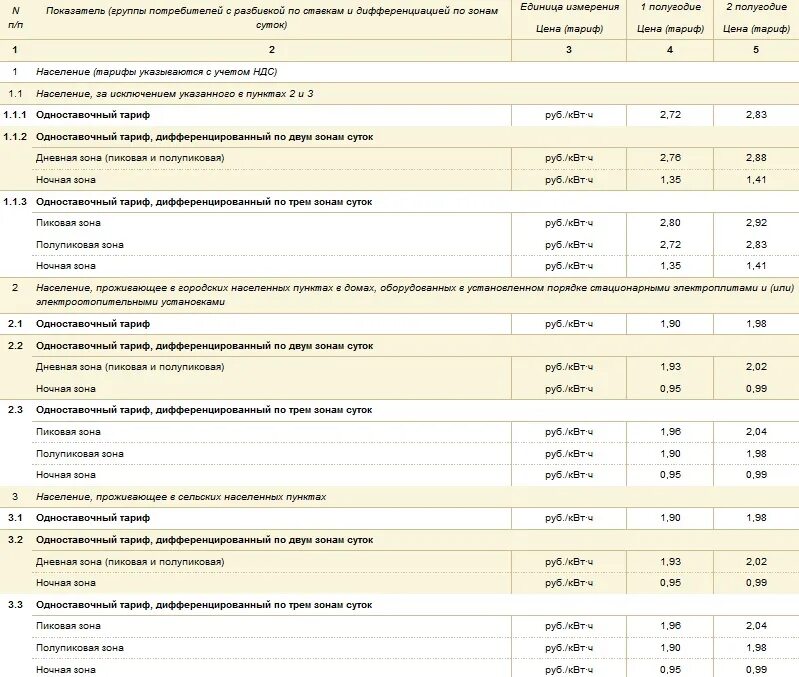This screenshot has height=677, width=799.
Task: Select the row number 1.1.3
Action: click(x=15, y=202)
